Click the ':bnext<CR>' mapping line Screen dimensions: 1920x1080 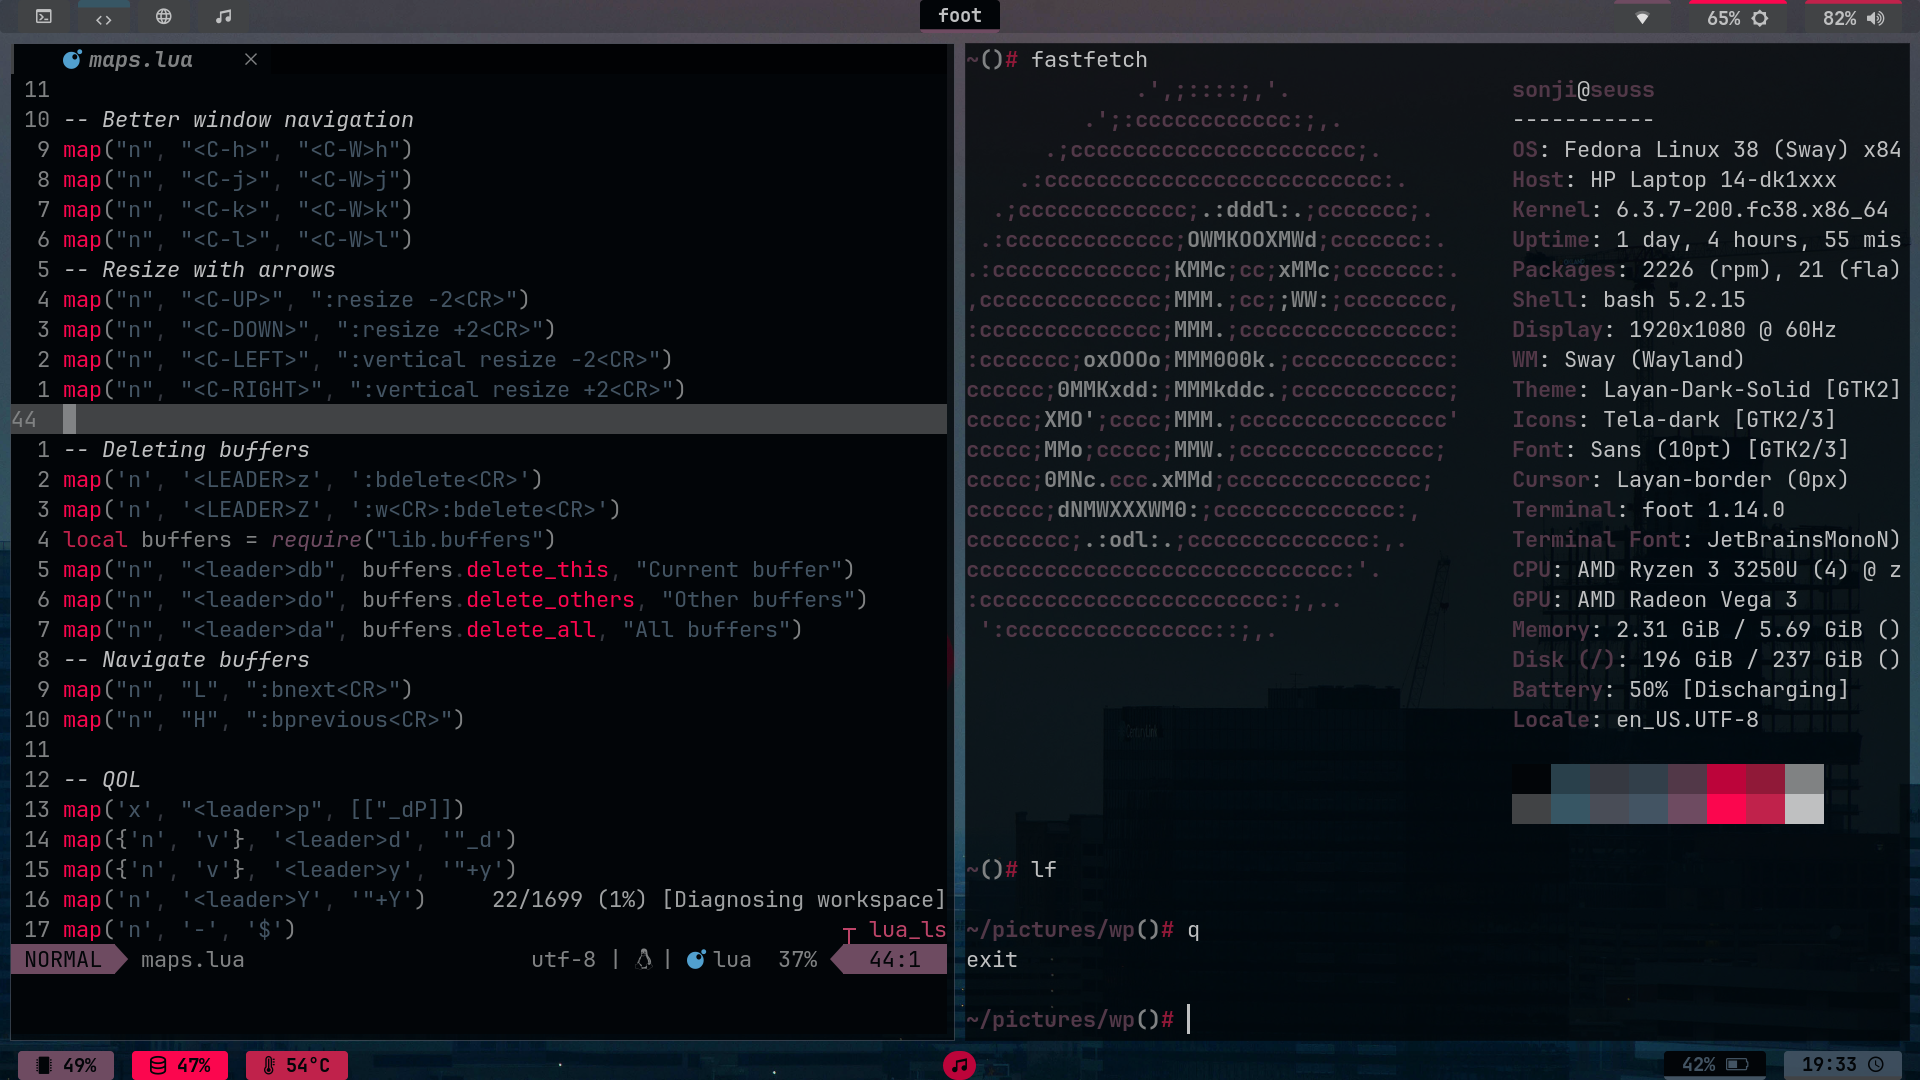[238, 689]
